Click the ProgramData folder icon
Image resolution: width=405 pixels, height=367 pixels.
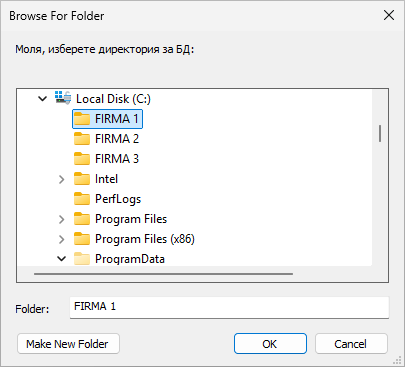[82, 259]
